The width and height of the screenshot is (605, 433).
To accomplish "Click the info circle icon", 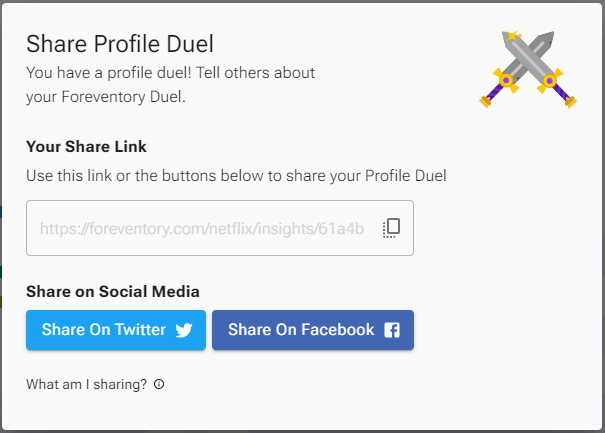I will tap(159, 384).
